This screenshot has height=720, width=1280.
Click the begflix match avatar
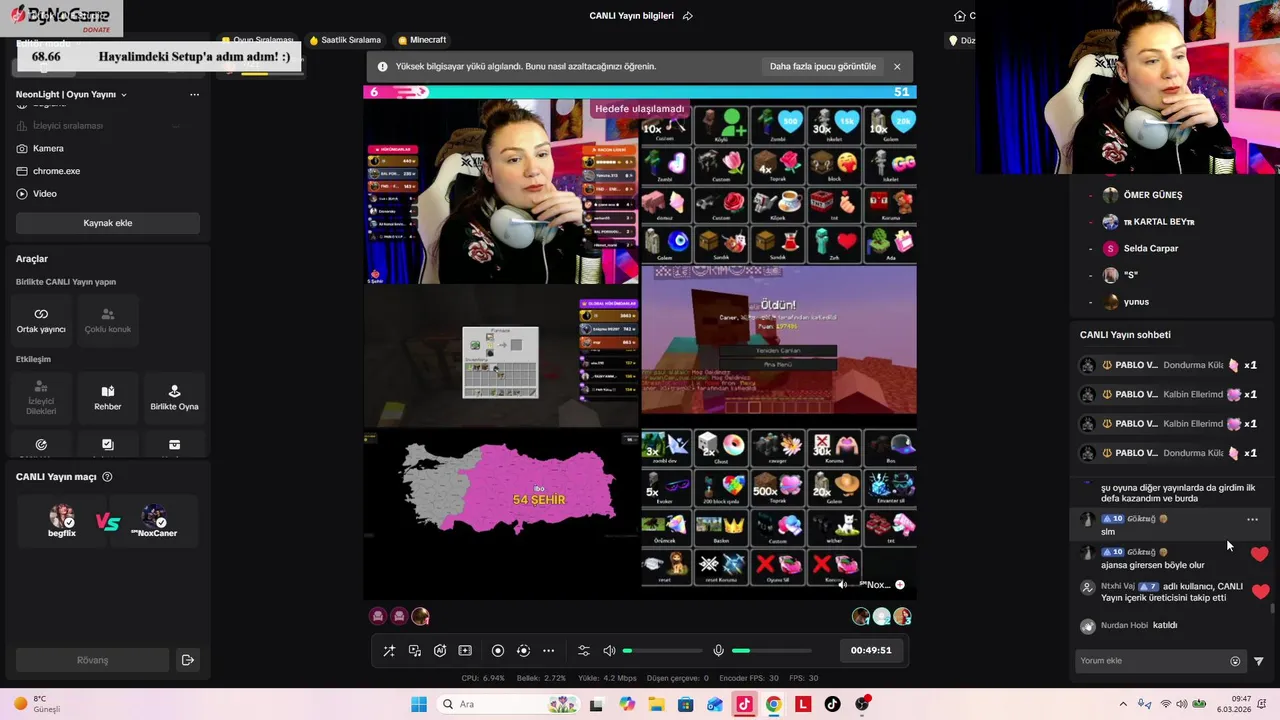click(62, 519)
